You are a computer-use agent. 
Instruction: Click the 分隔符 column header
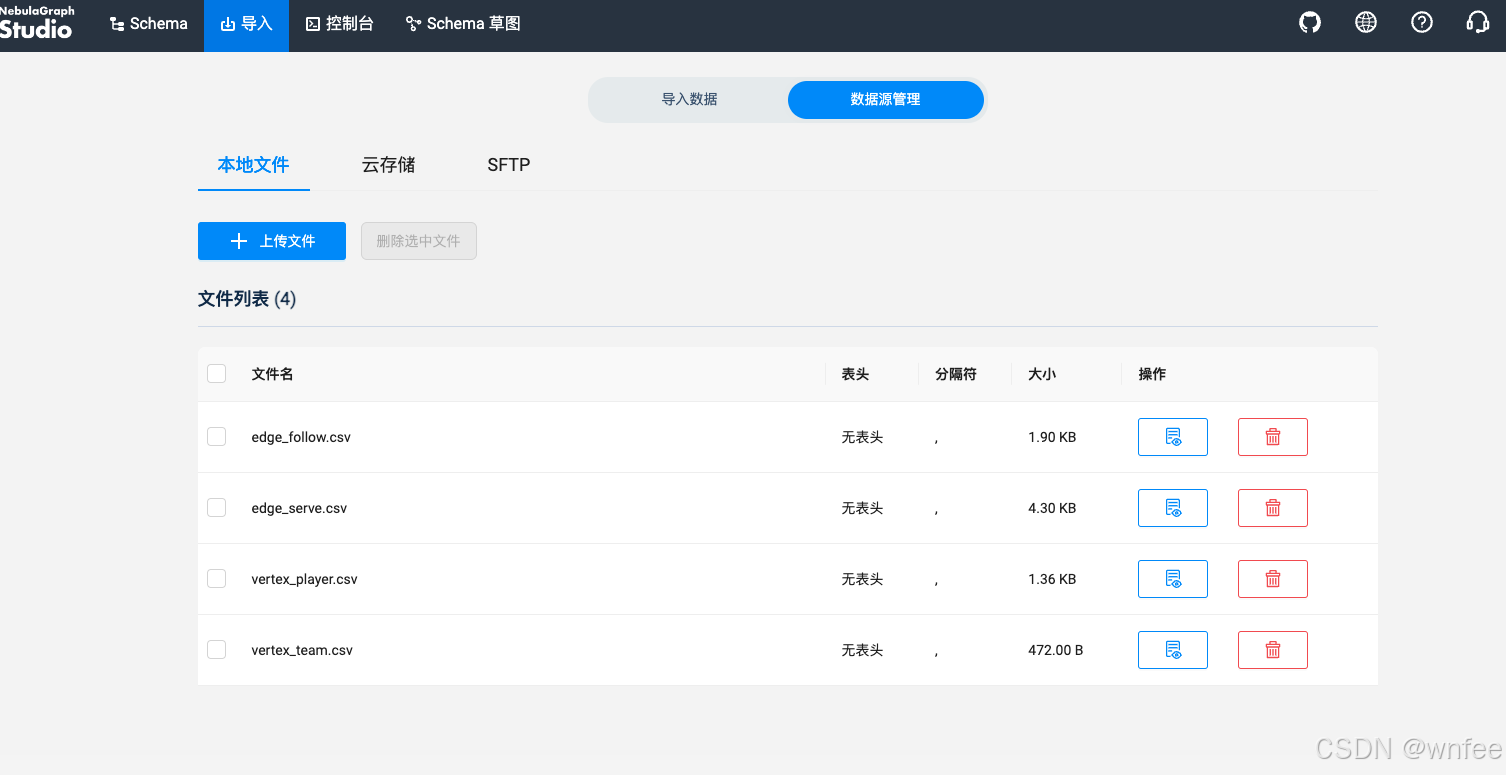click(955, 374)
